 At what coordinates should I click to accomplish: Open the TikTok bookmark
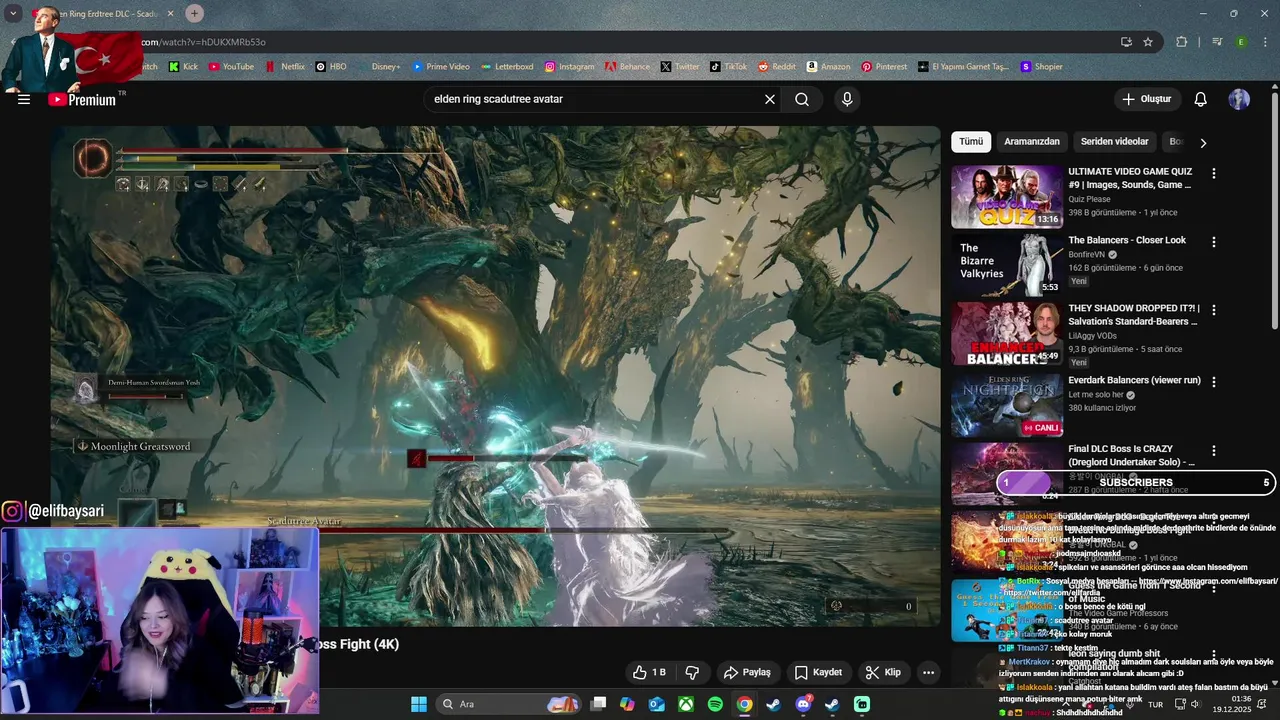(x=729, y=67)
